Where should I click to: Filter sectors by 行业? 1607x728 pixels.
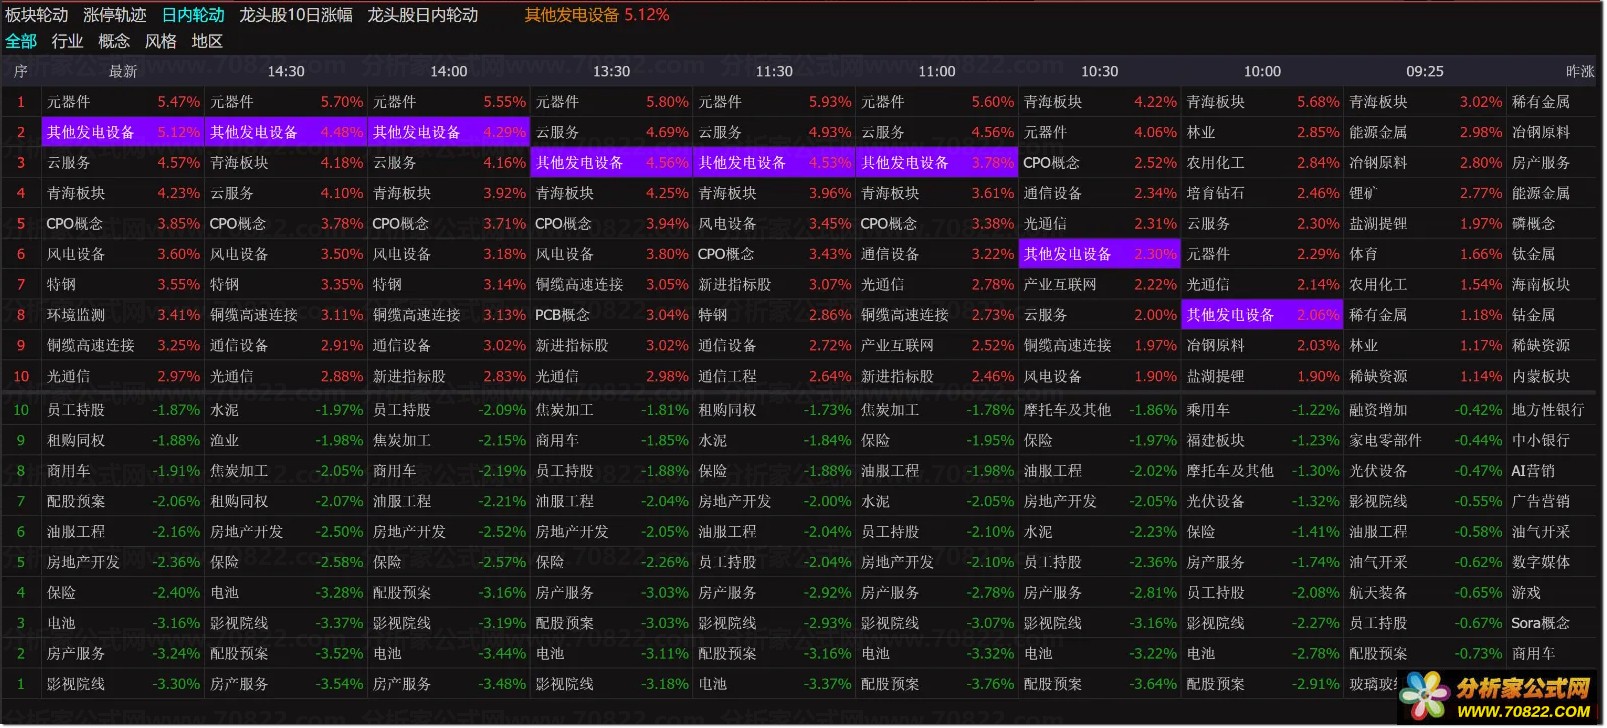click(x=67, y=41)
